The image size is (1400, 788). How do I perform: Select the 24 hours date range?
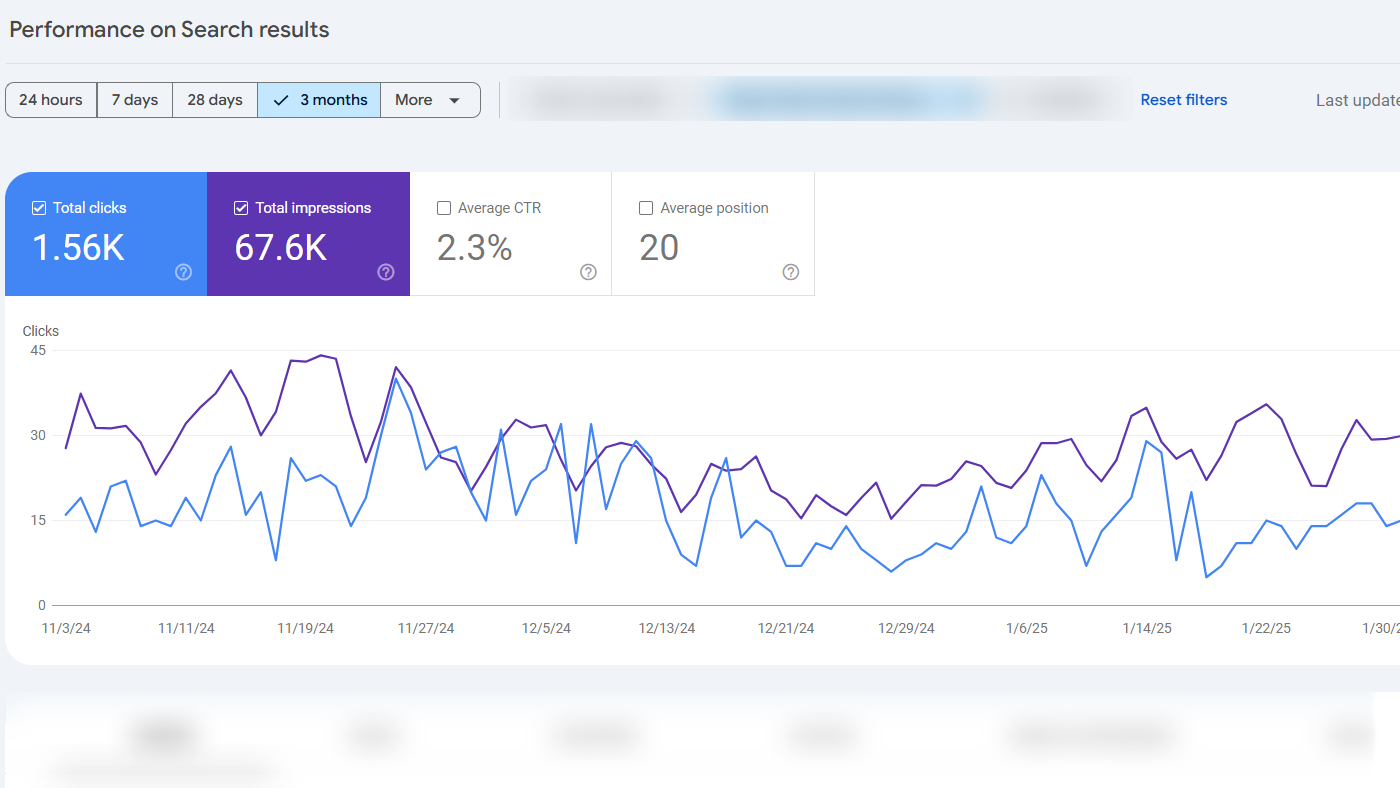point(51,100)
